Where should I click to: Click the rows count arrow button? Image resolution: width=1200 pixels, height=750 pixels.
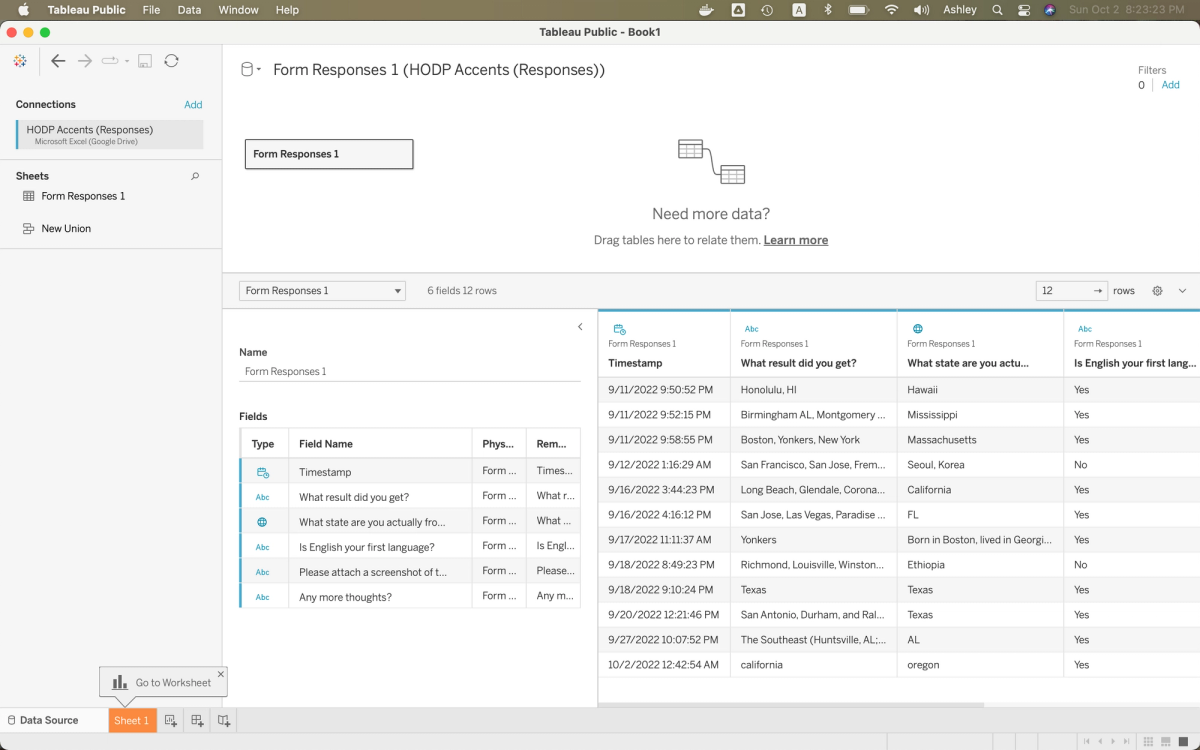pyautogui.click(x=1098, y=291)
